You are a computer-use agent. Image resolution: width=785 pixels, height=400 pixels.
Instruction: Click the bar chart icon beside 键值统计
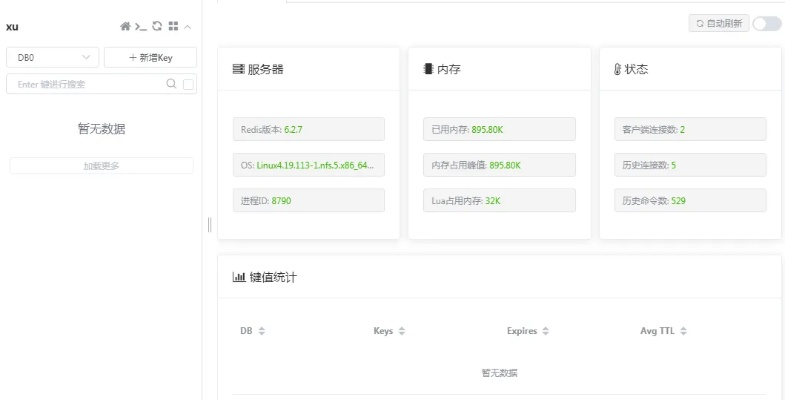pyautogui.click(x=239, y=277)
